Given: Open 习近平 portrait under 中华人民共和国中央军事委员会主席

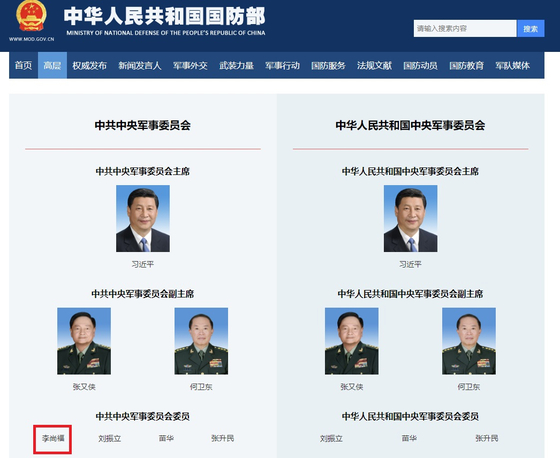Looking at the screenshot, I should [410, 218].
